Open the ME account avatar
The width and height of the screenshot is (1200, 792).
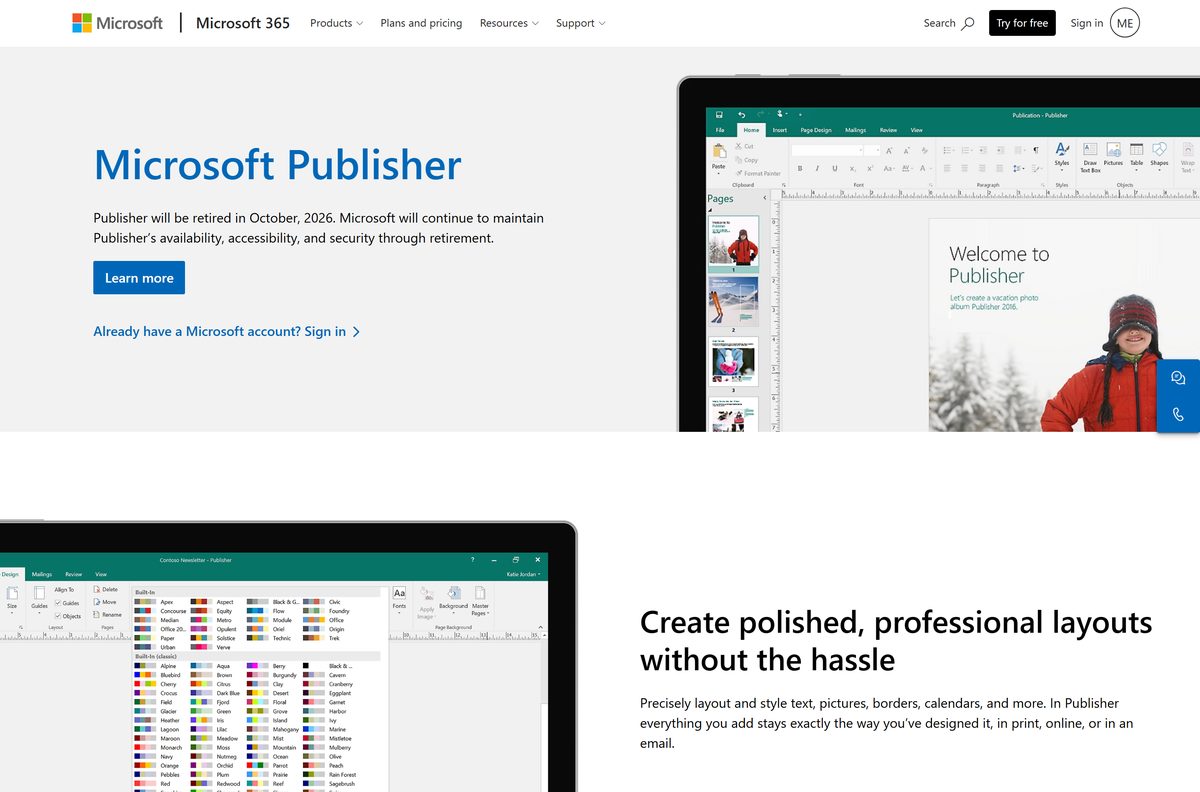coord(1125,23)
